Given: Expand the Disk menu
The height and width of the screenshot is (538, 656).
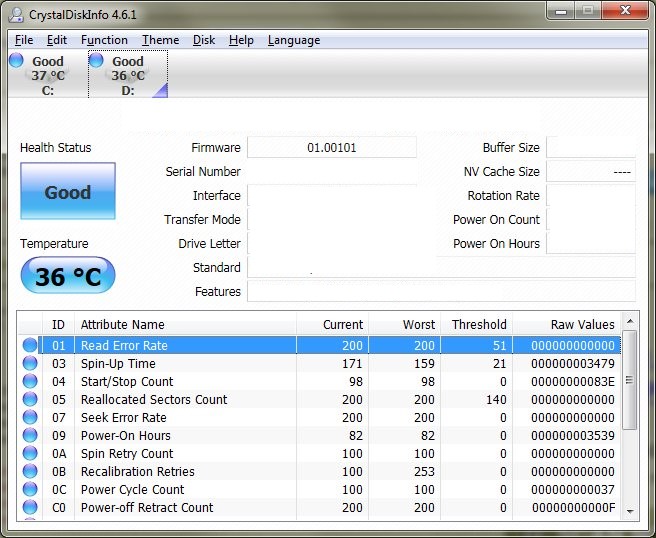Looking at the screenshot, I should click(204, 40).
